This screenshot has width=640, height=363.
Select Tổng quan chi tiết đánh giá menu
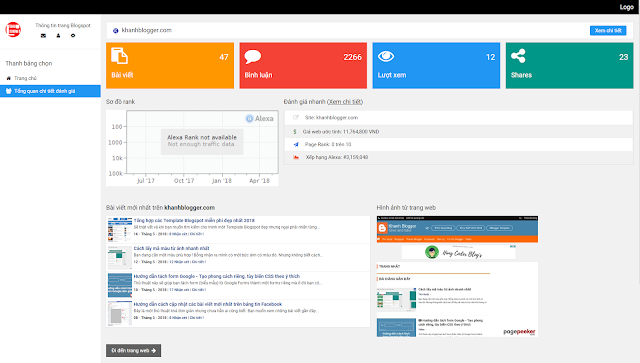(50, 91)
